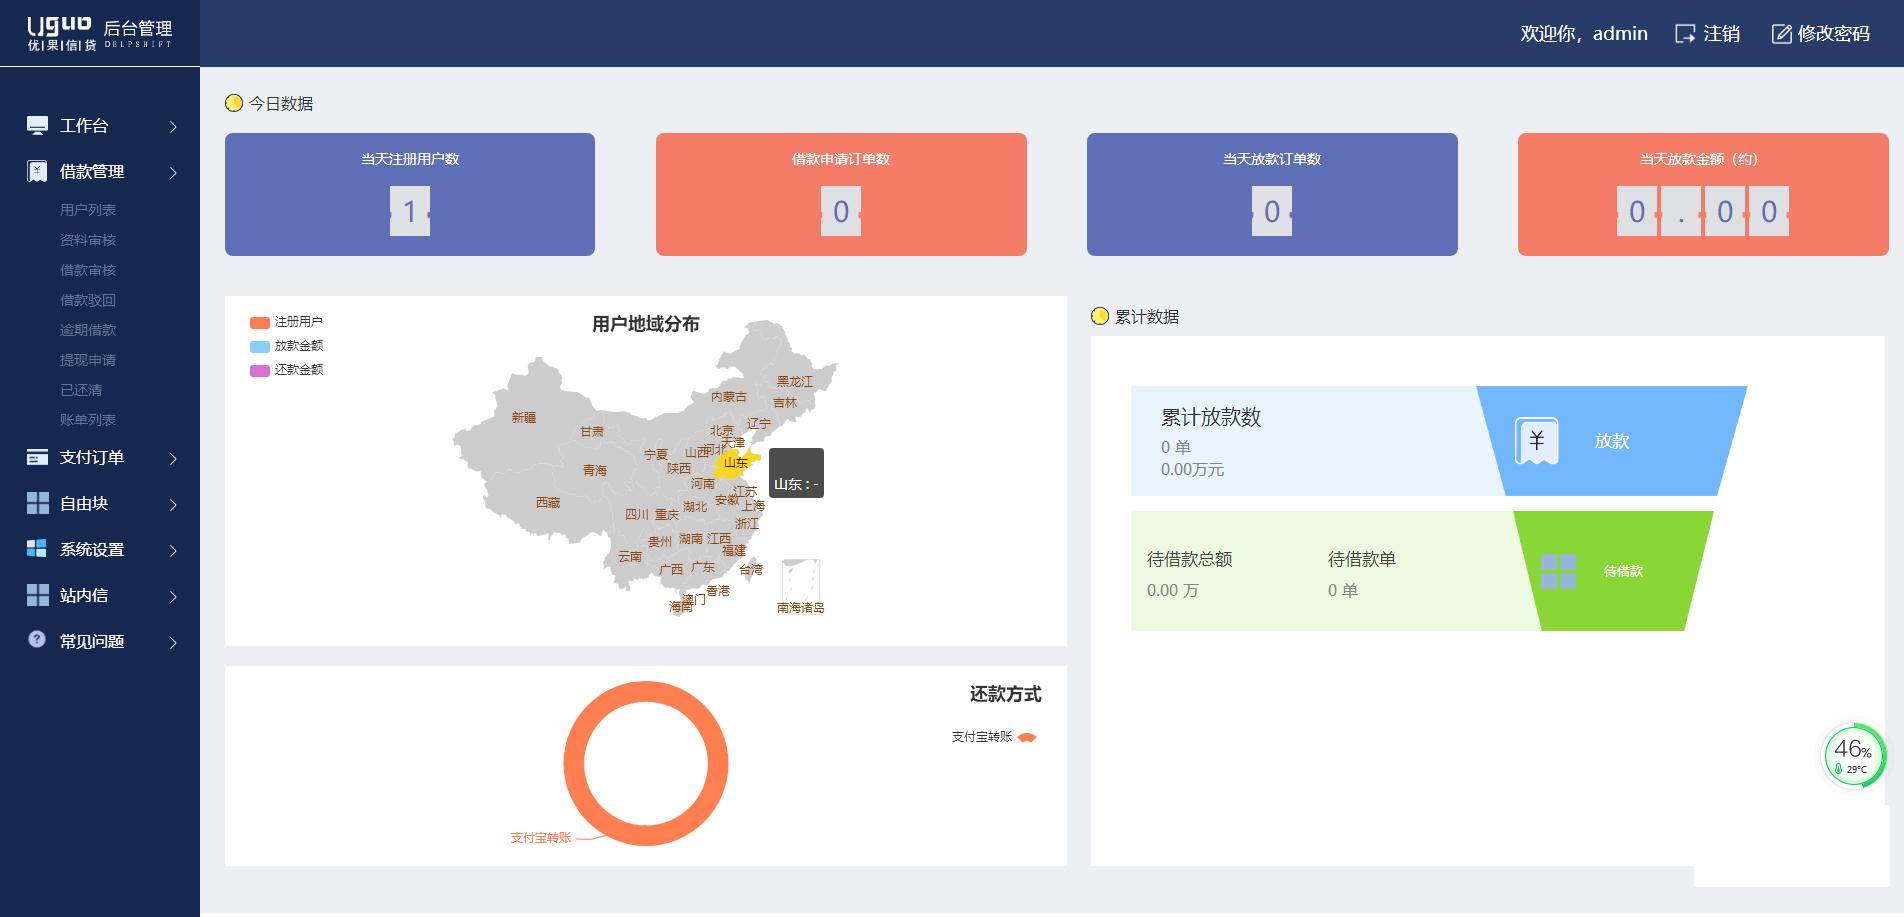1904x917 pixels.
Task: Click the yellow dot beside 累计数据
Action: point(1100,316)
